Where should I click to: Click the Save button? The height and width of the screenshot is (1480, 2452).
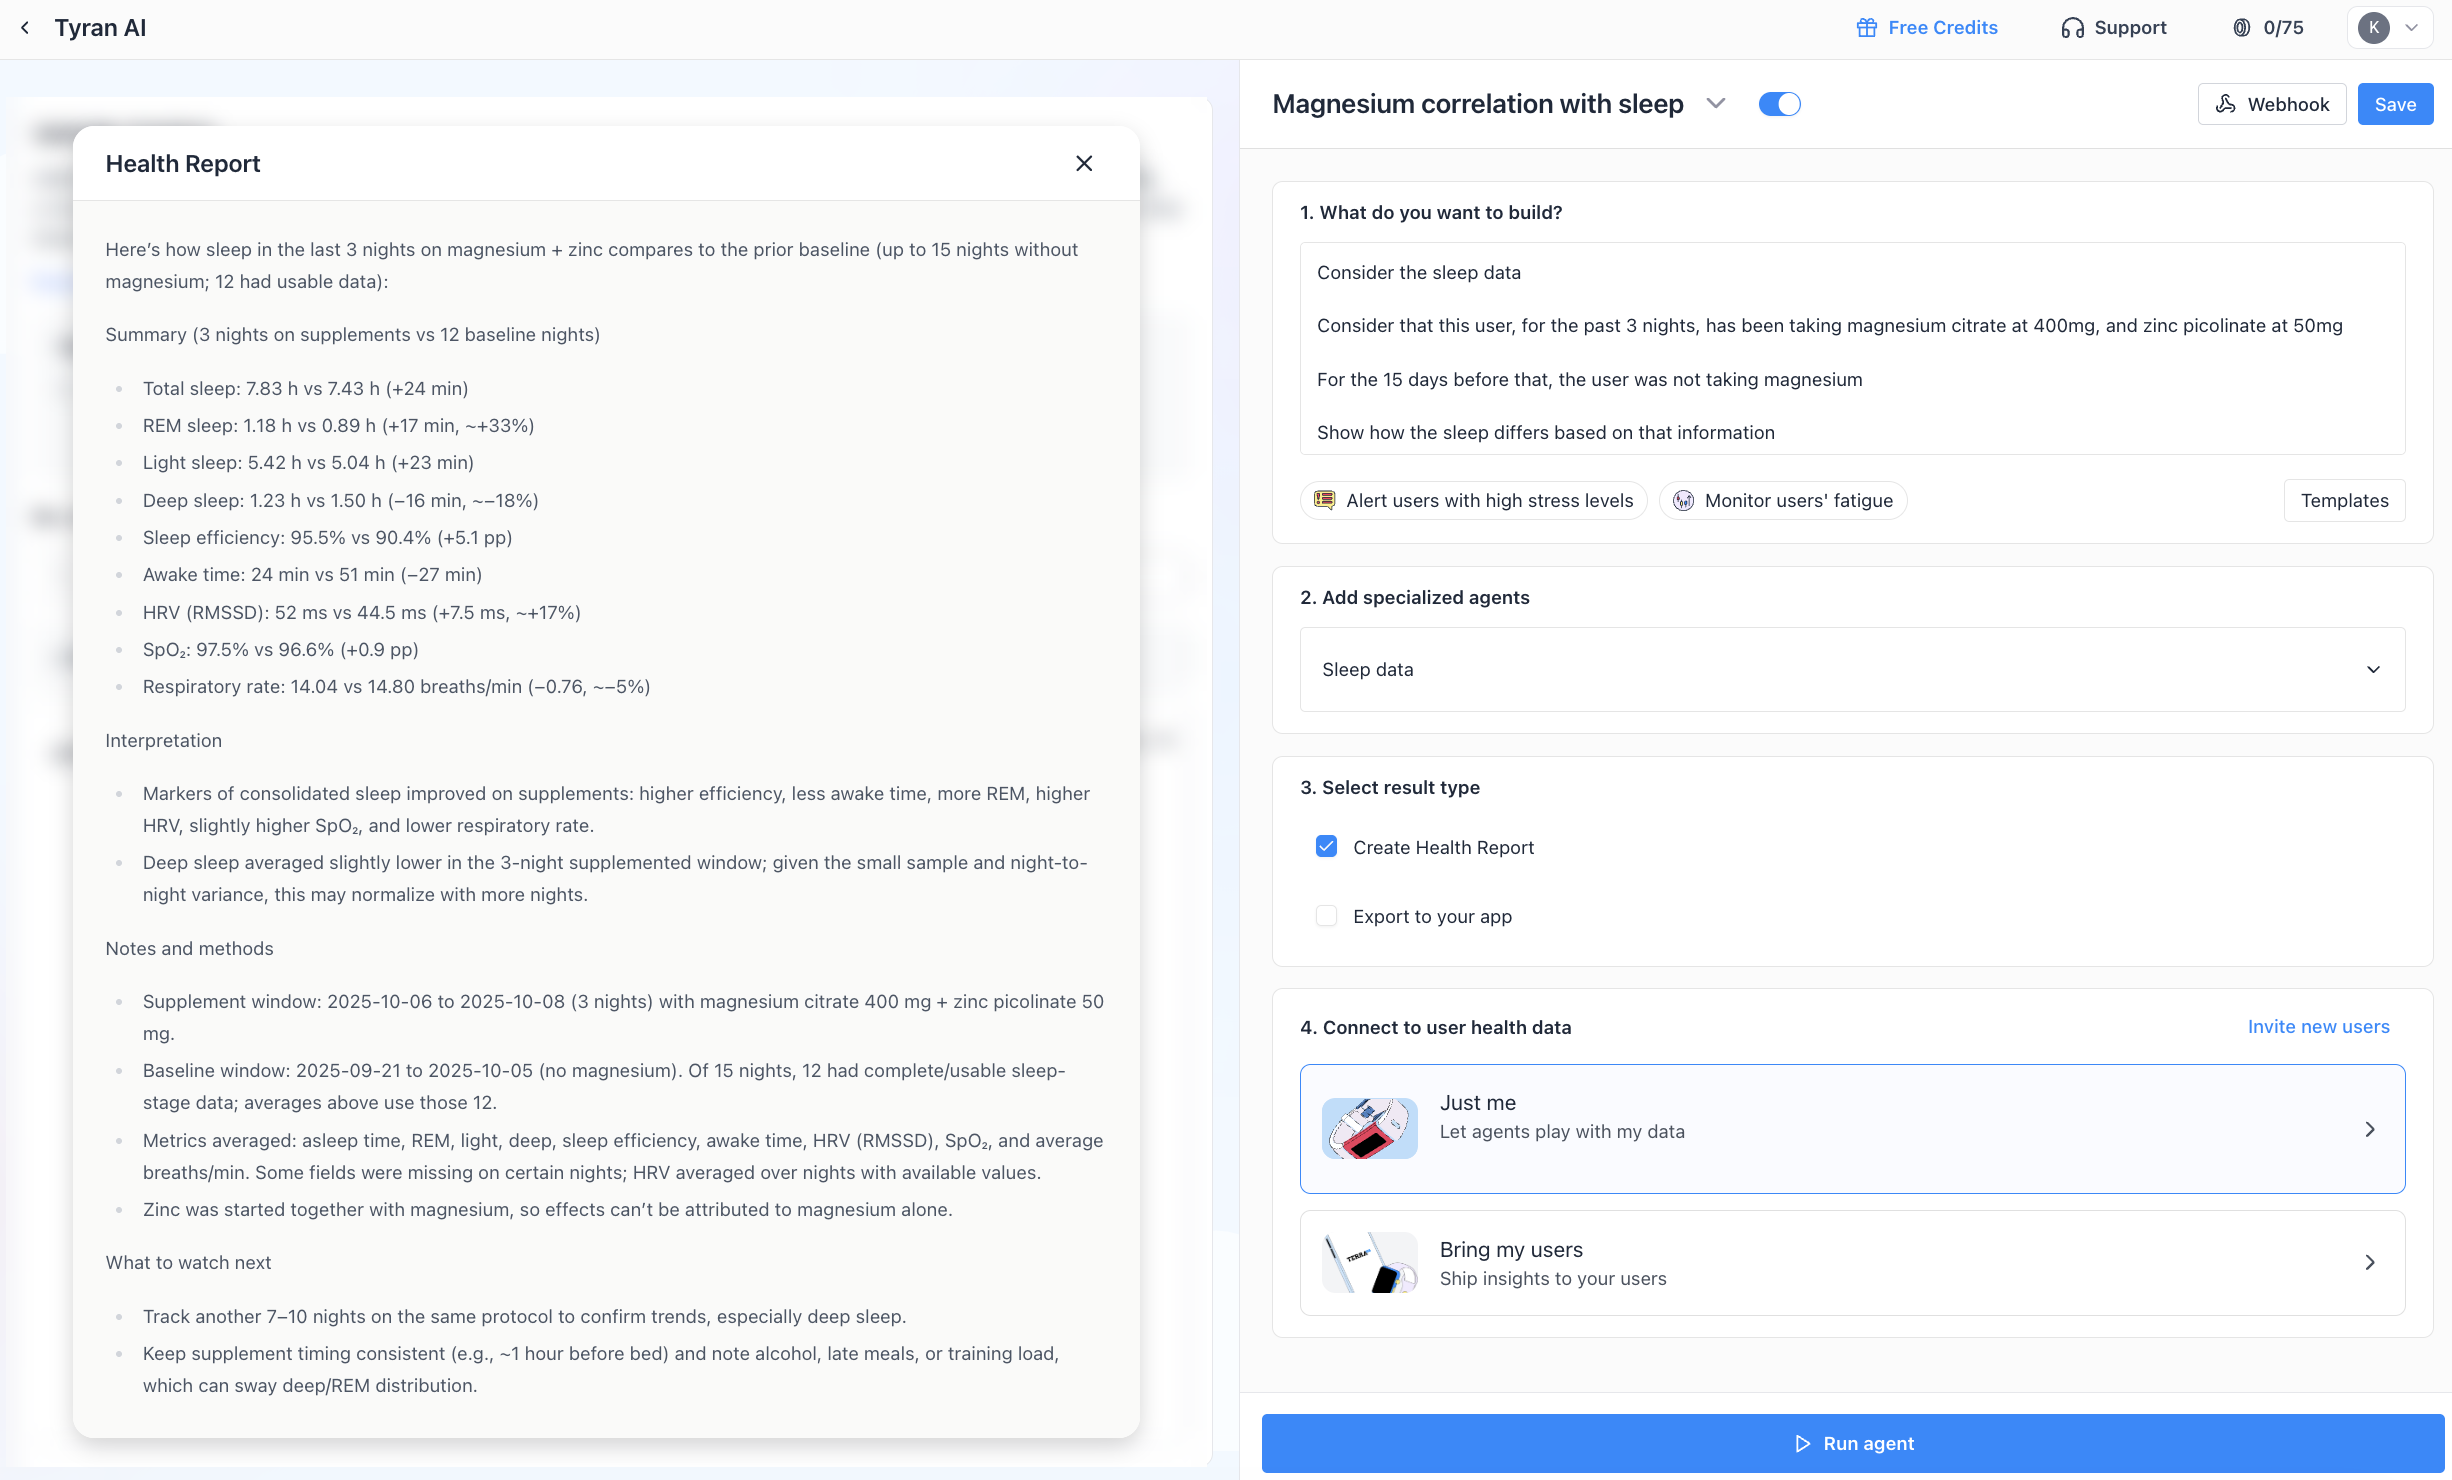click(2394, 104)
